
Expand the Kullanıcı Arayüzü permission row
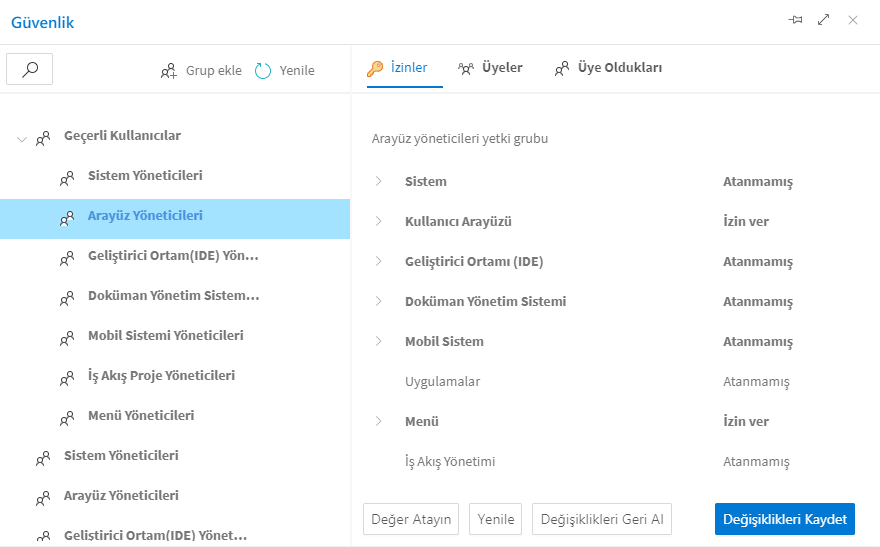click(x=379, y=221)
